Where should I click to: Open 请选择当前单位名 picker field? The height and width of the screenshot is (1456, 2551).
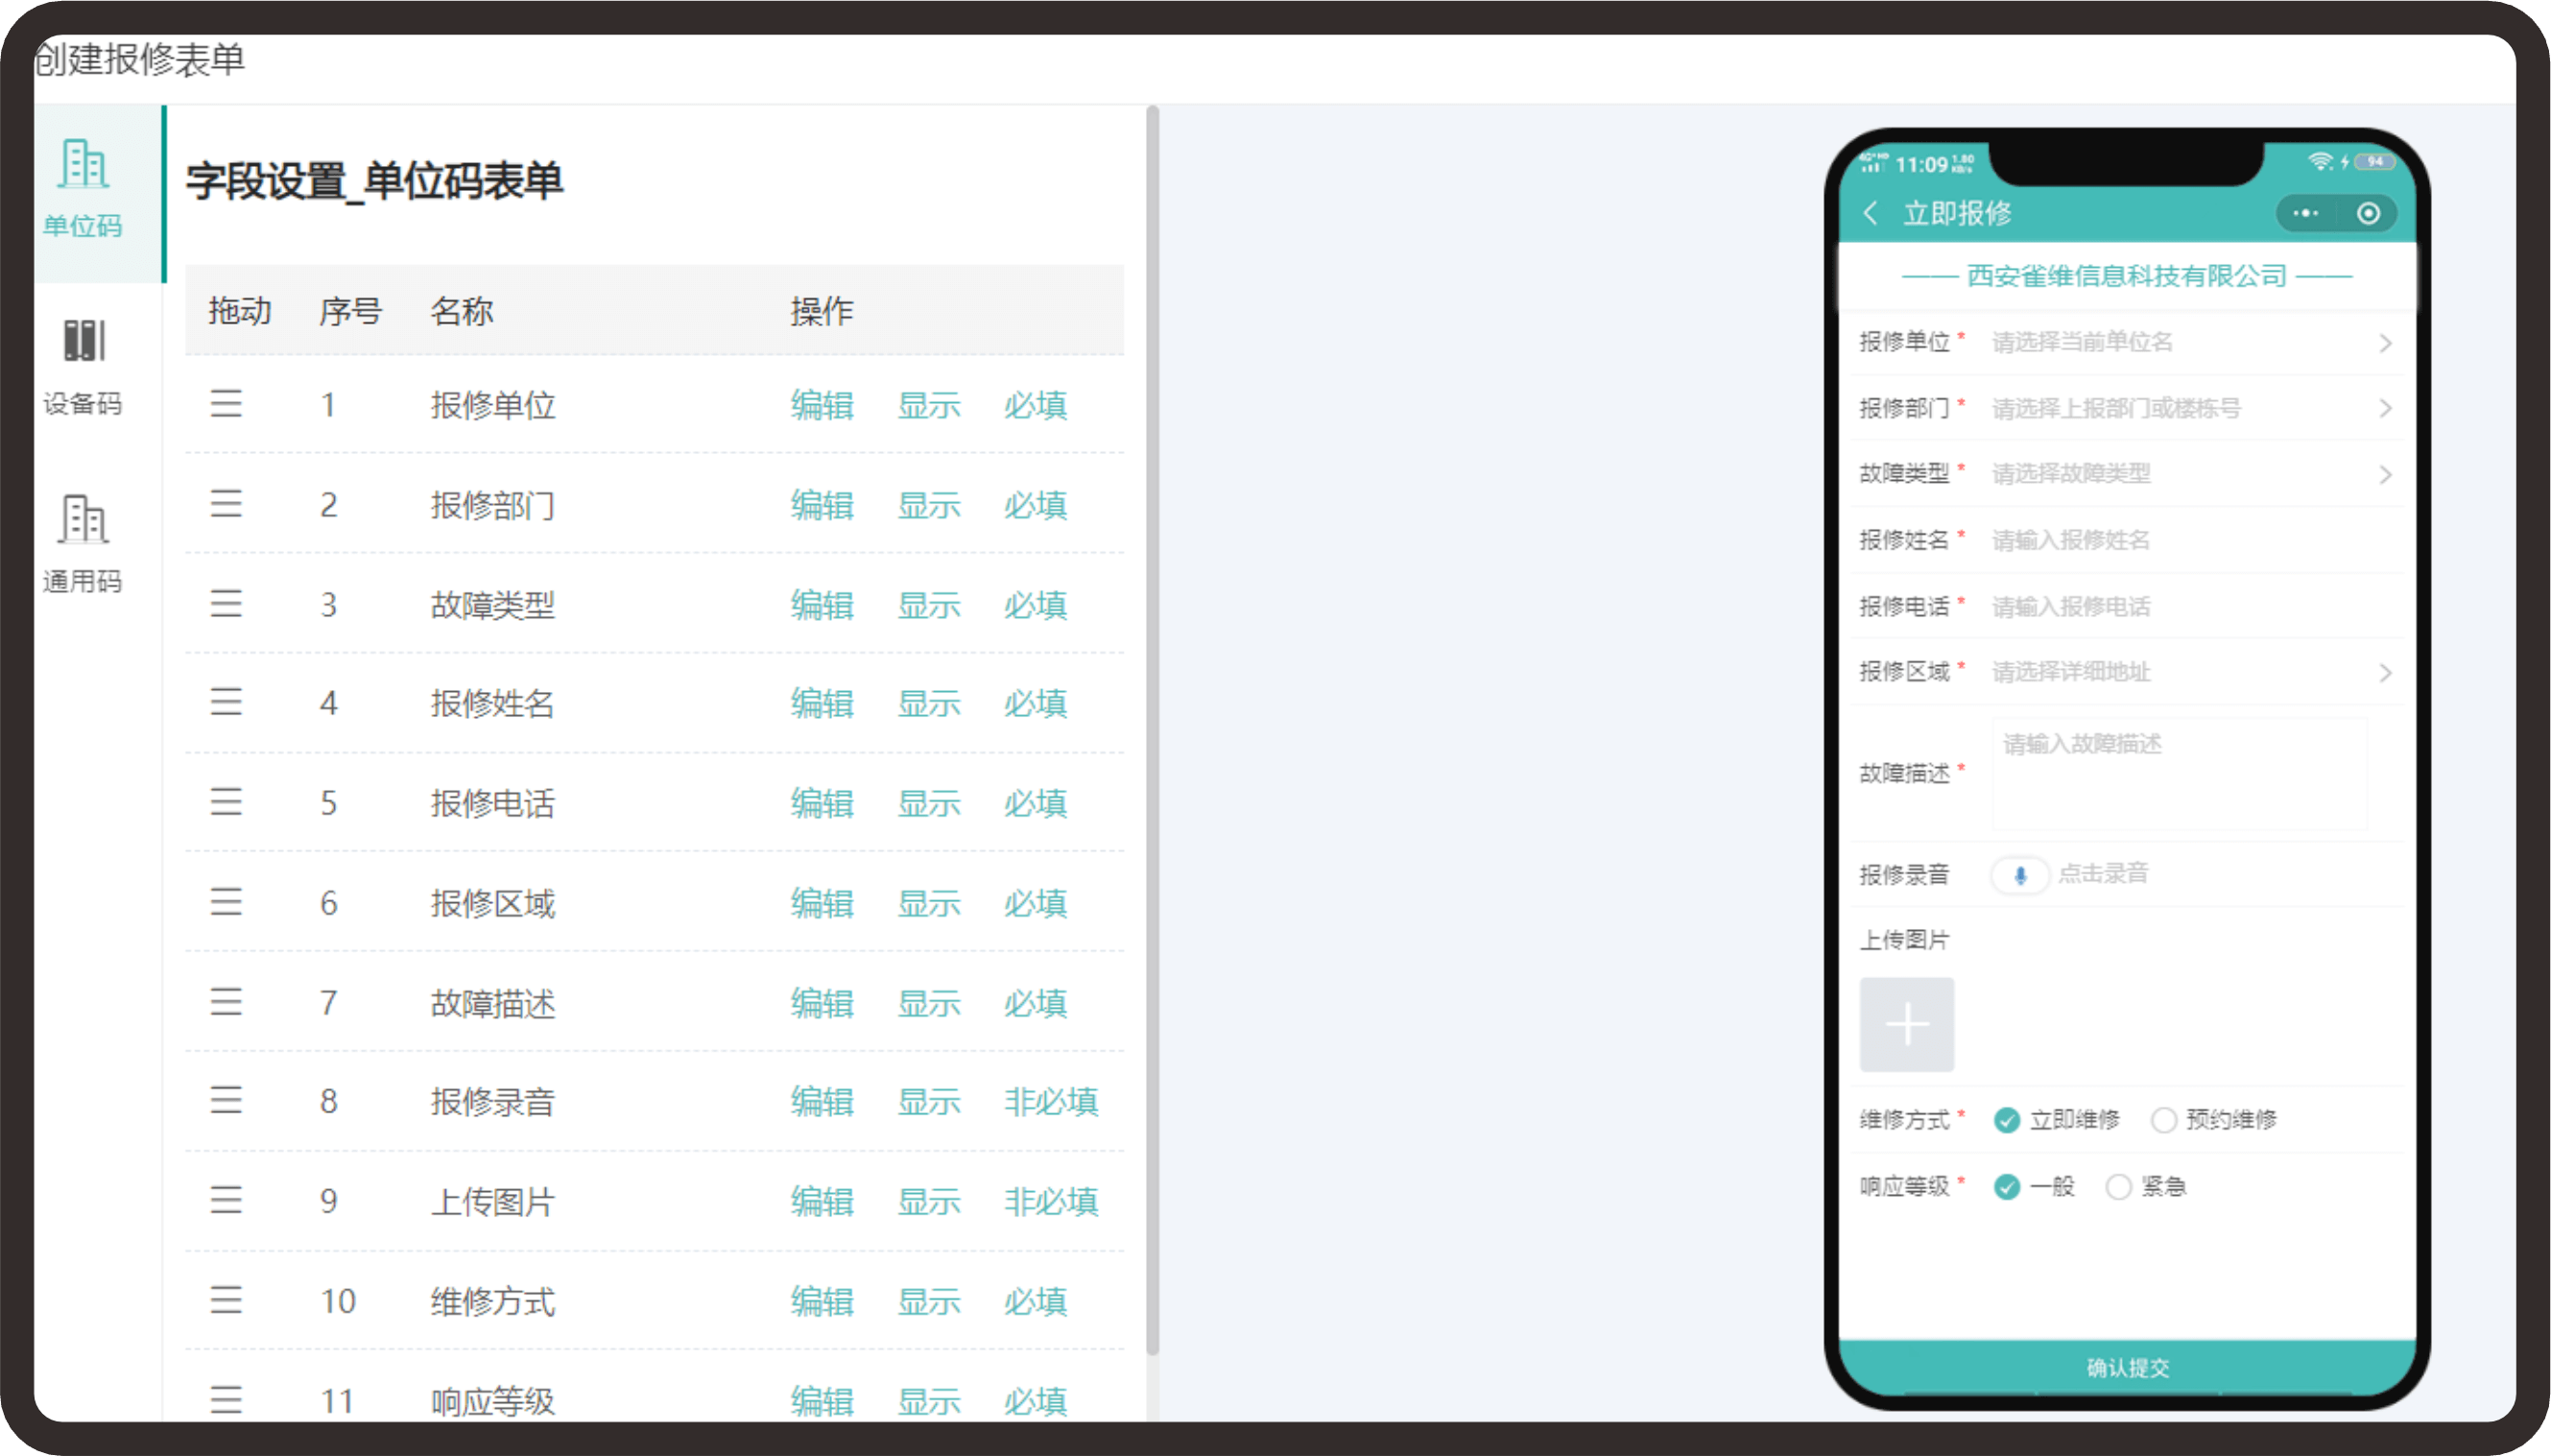(x=2082, y=342)
